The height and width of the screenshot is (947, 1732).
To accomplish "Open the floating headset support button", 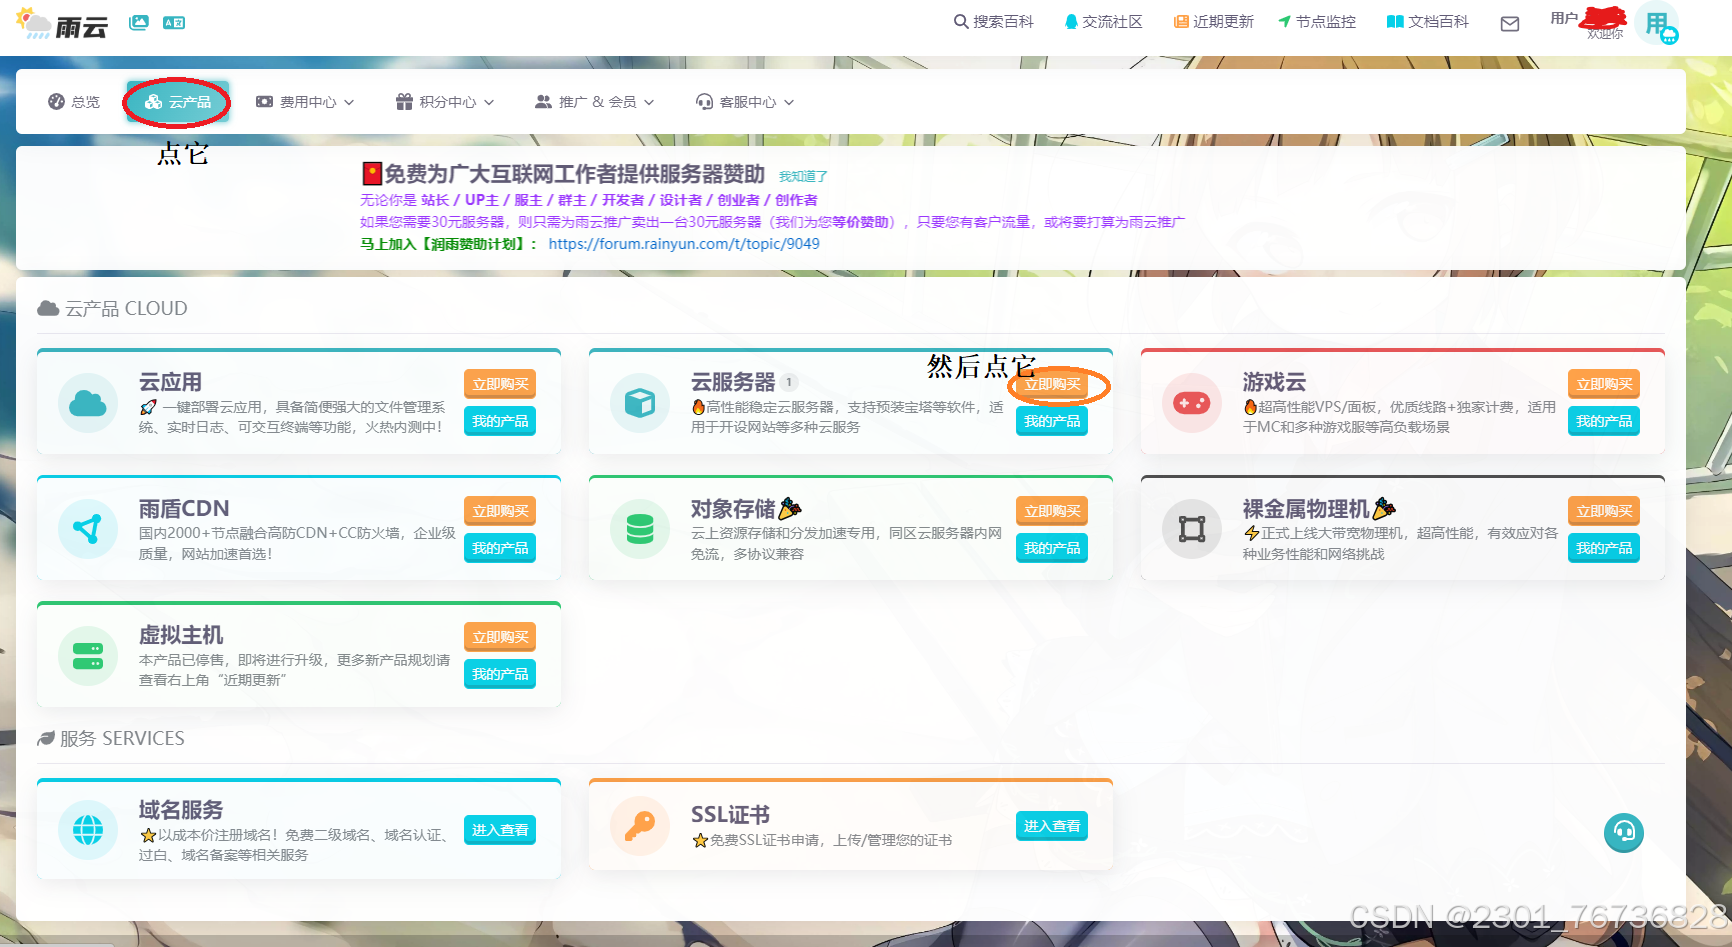I will click(x=1624, y=832).
